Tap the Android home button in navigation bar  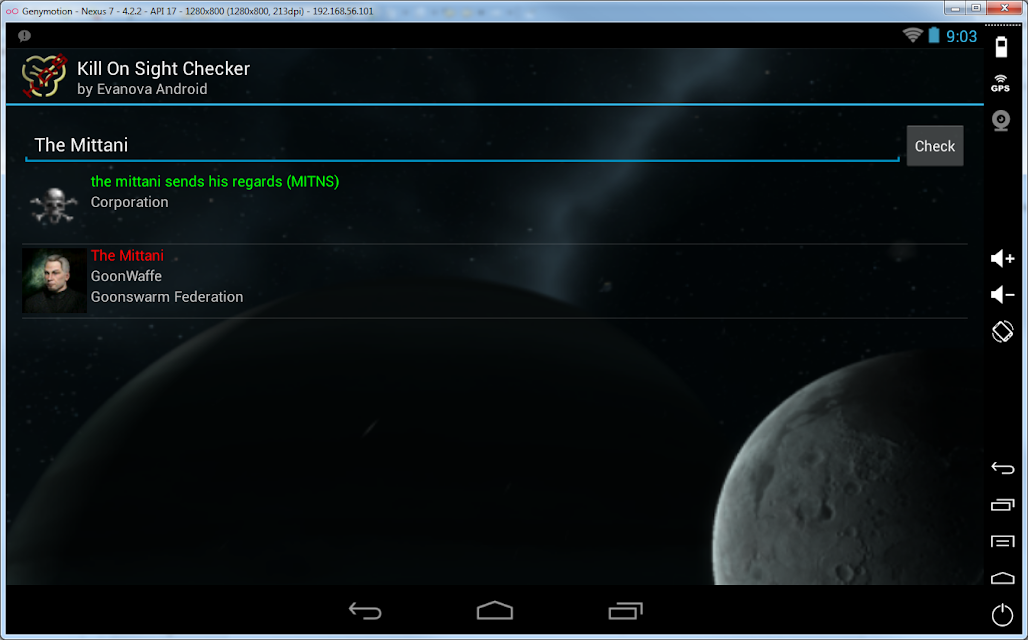click(494, 610)
